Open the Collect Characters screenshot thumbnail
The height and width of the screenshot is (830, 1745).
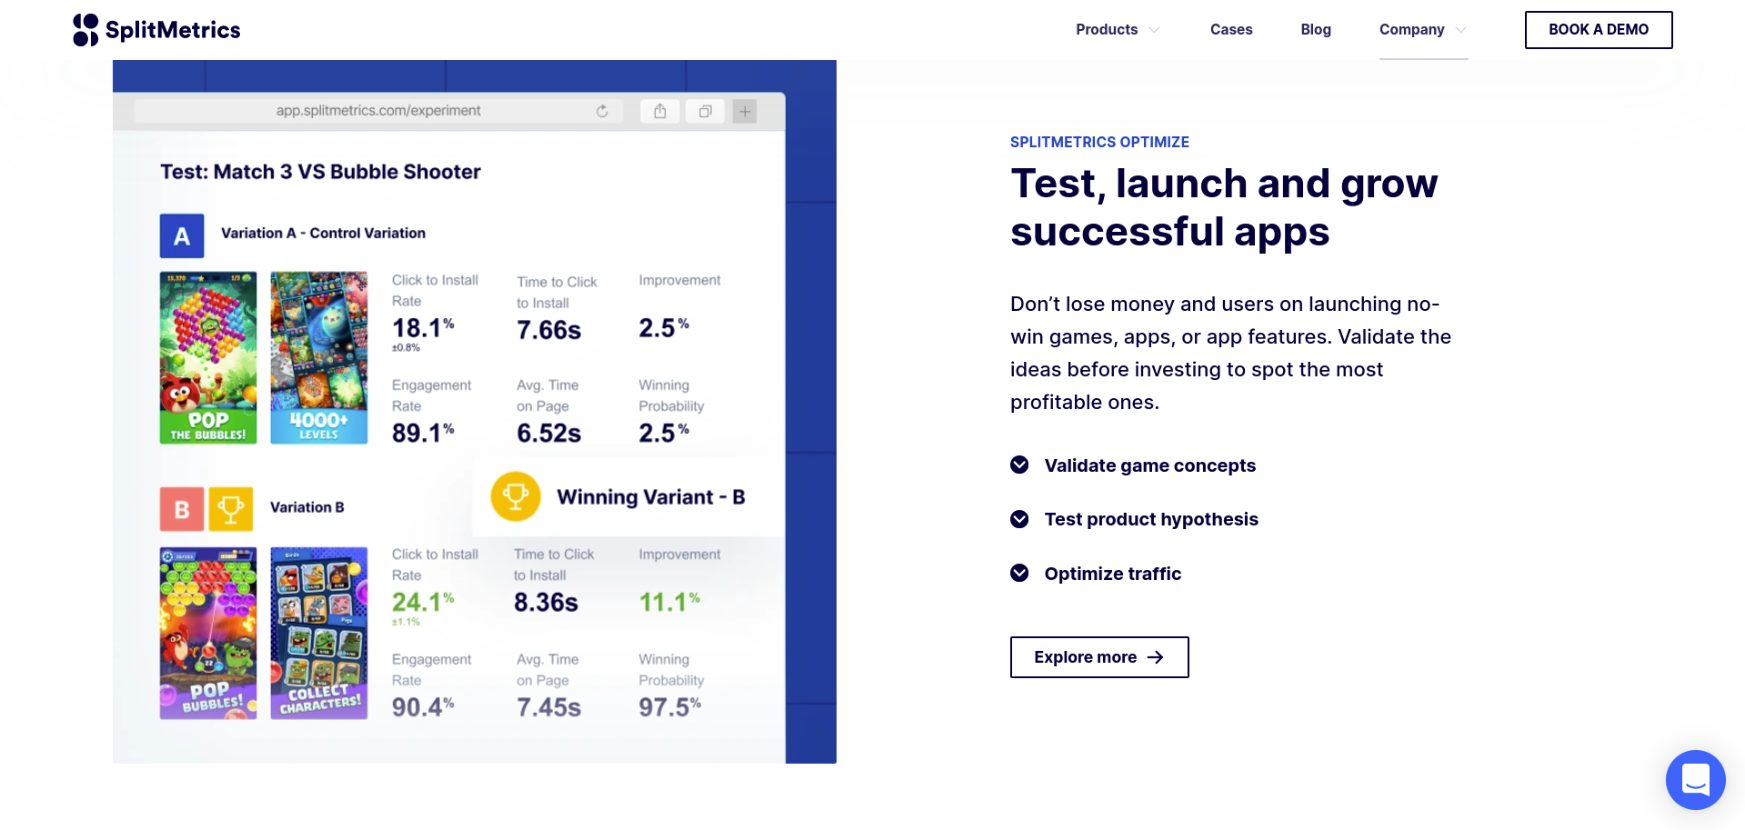[x=319, y=633]
